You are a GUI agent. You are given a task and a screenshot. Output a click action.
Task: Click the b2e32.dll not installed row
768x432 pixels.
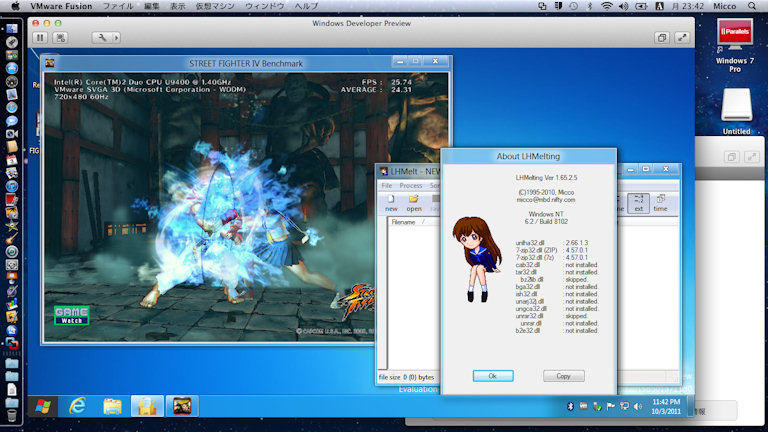click(557, 331)
